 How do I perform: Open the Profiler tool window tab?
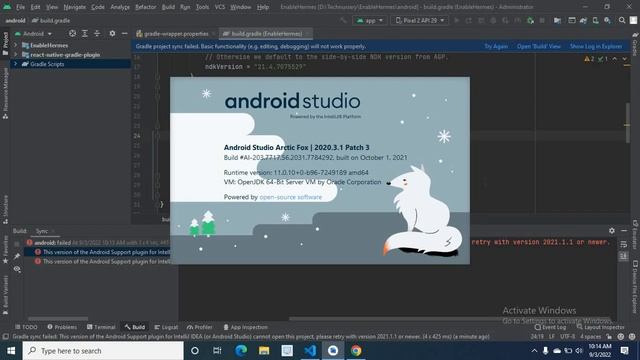point(200,327)
